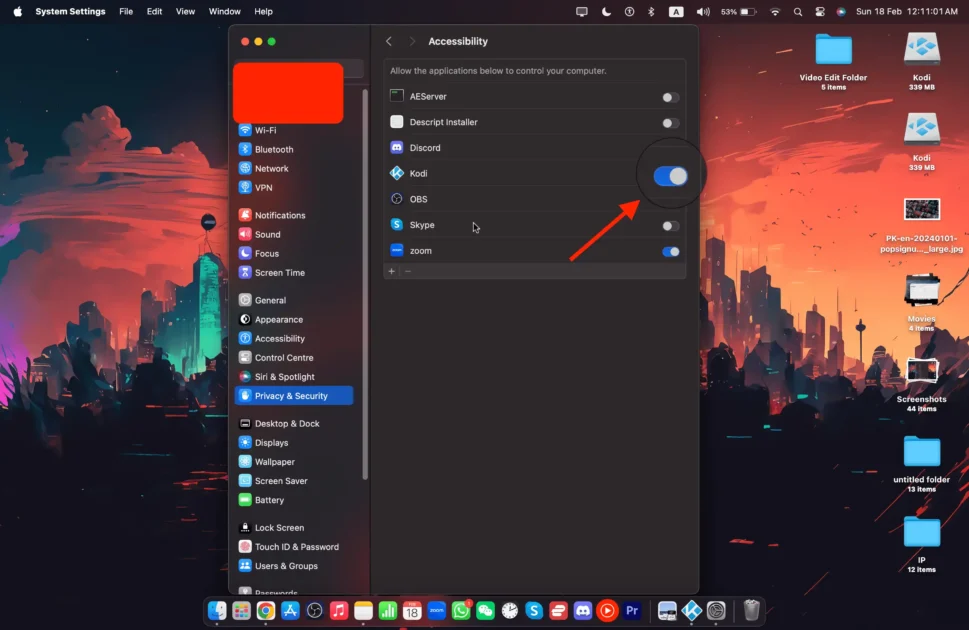Open Battery settings
The width and height of the screenshot is (969, 630).
tap(266, 500)
